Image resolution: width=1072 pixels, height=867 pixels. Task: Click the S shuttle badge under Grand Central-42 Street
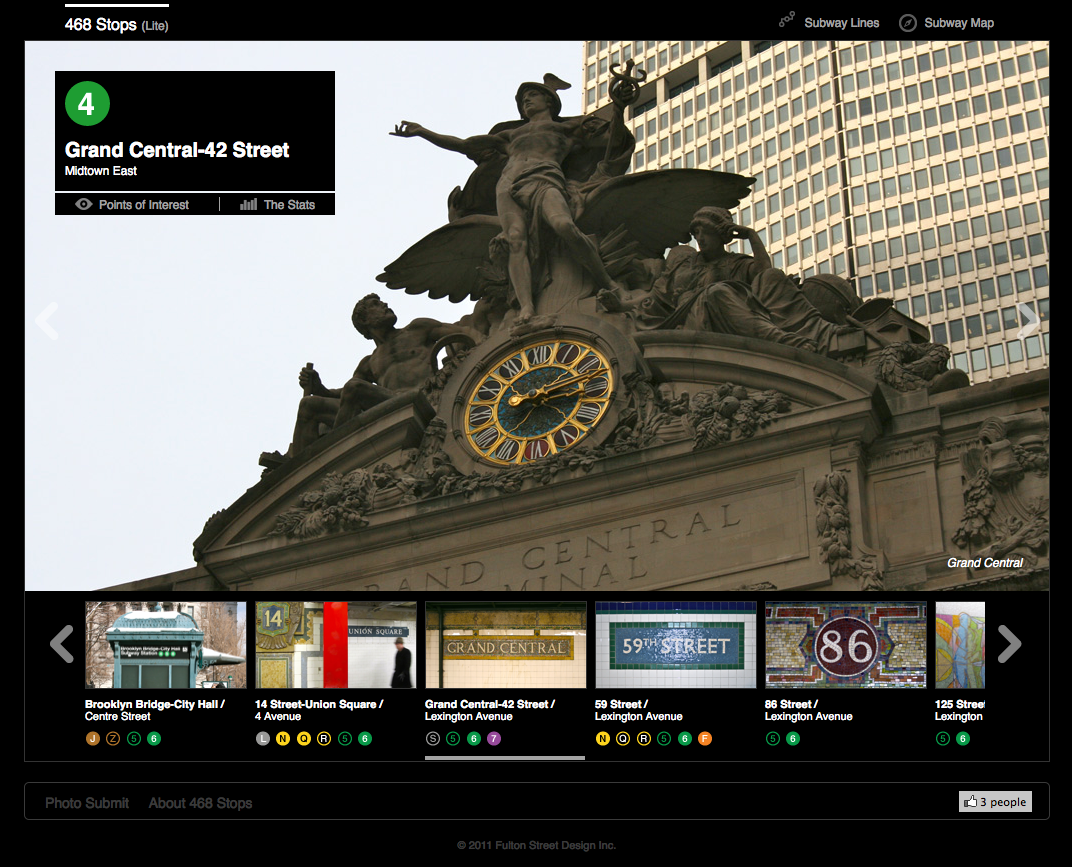coord(433,738)
